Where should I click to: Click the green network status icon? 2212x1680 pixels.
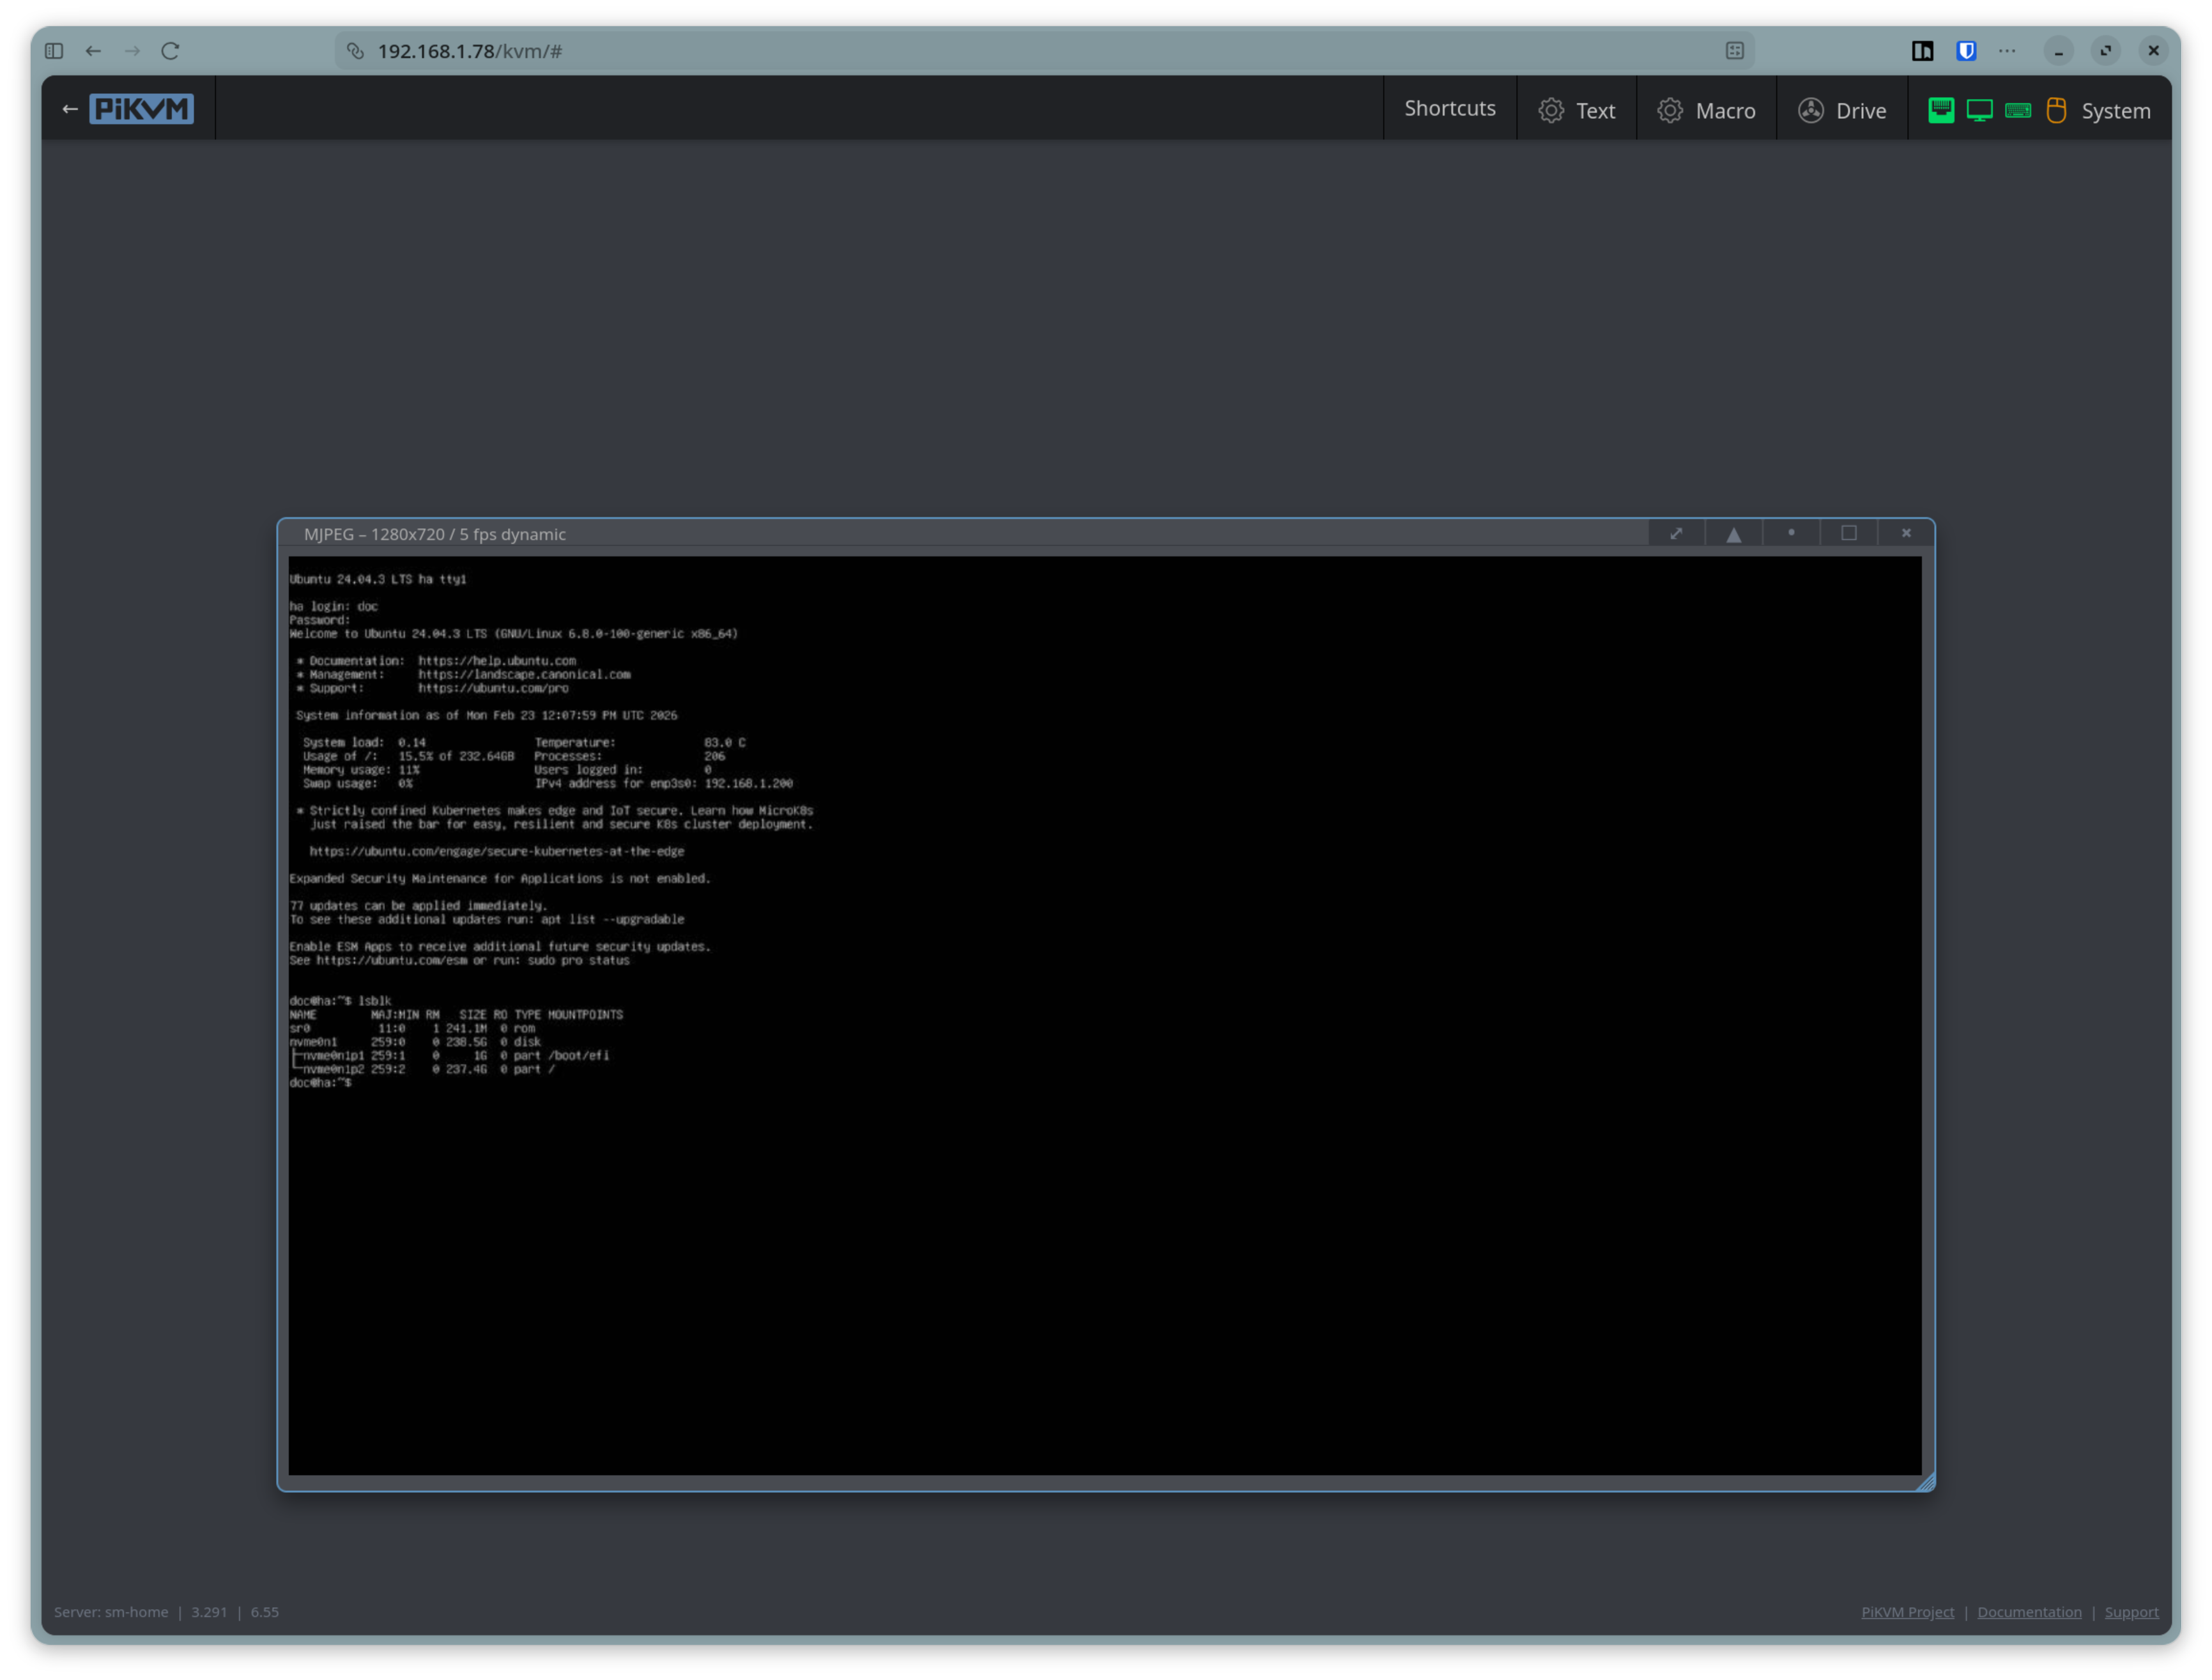click(x=1940, y=110)
